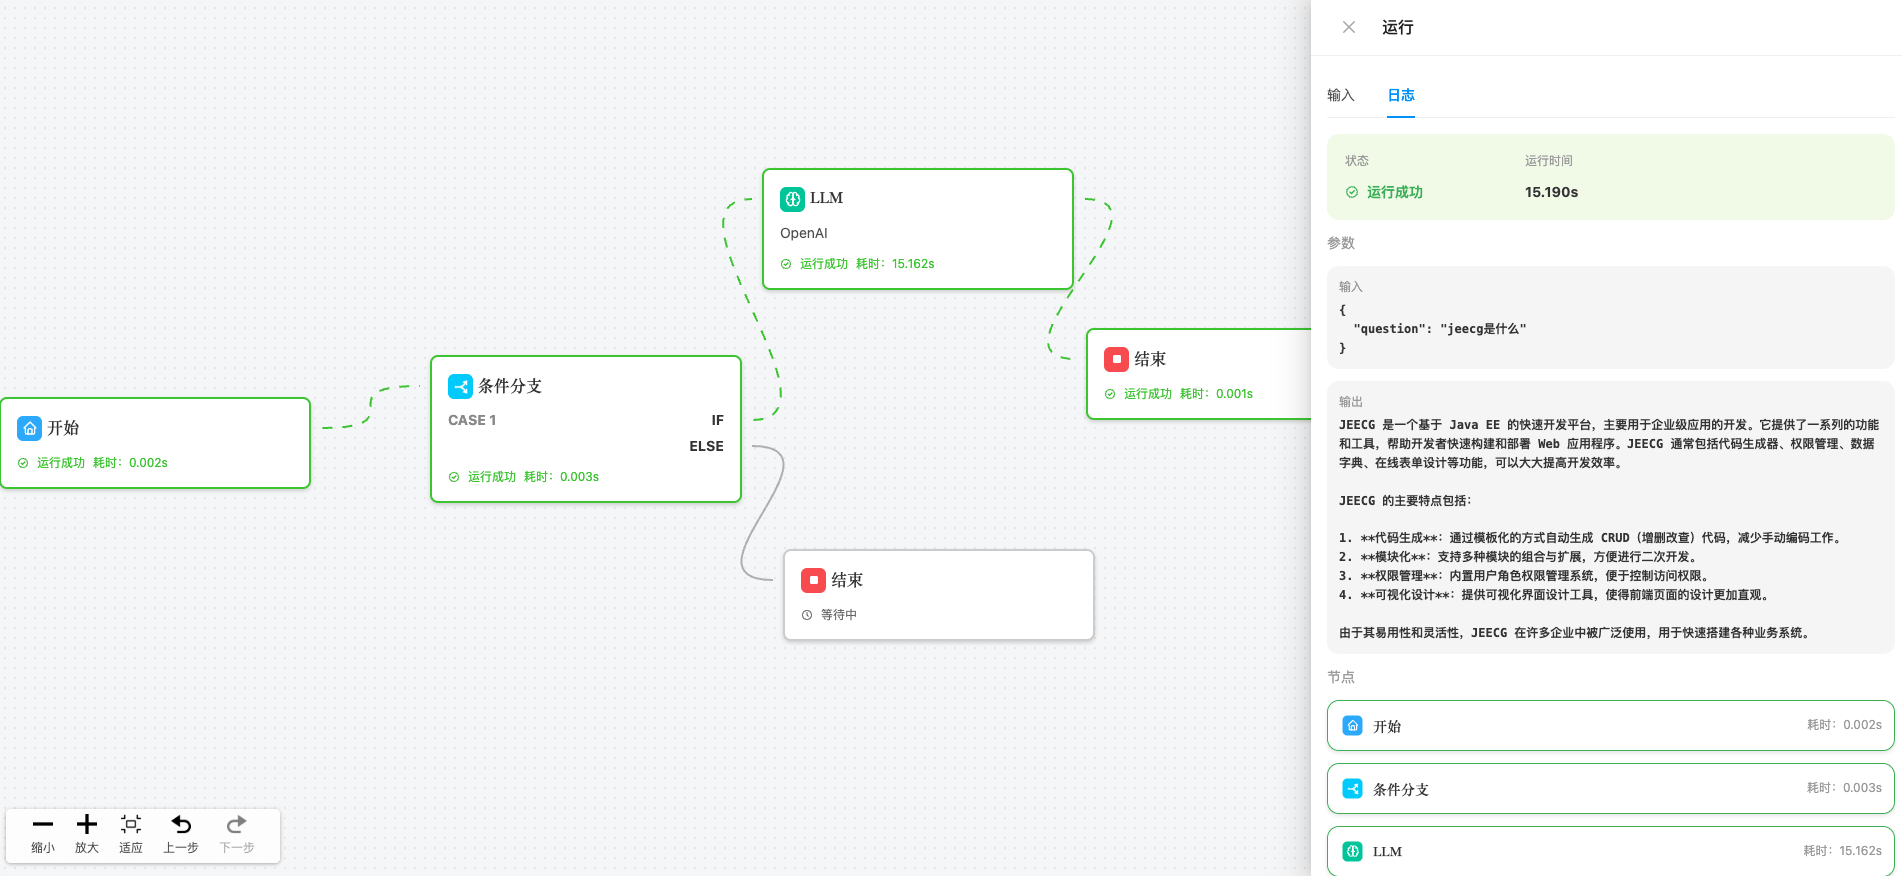Click the success check icon in 条件分支 node
Viewport: 1902px width, 877px height.
454,477
